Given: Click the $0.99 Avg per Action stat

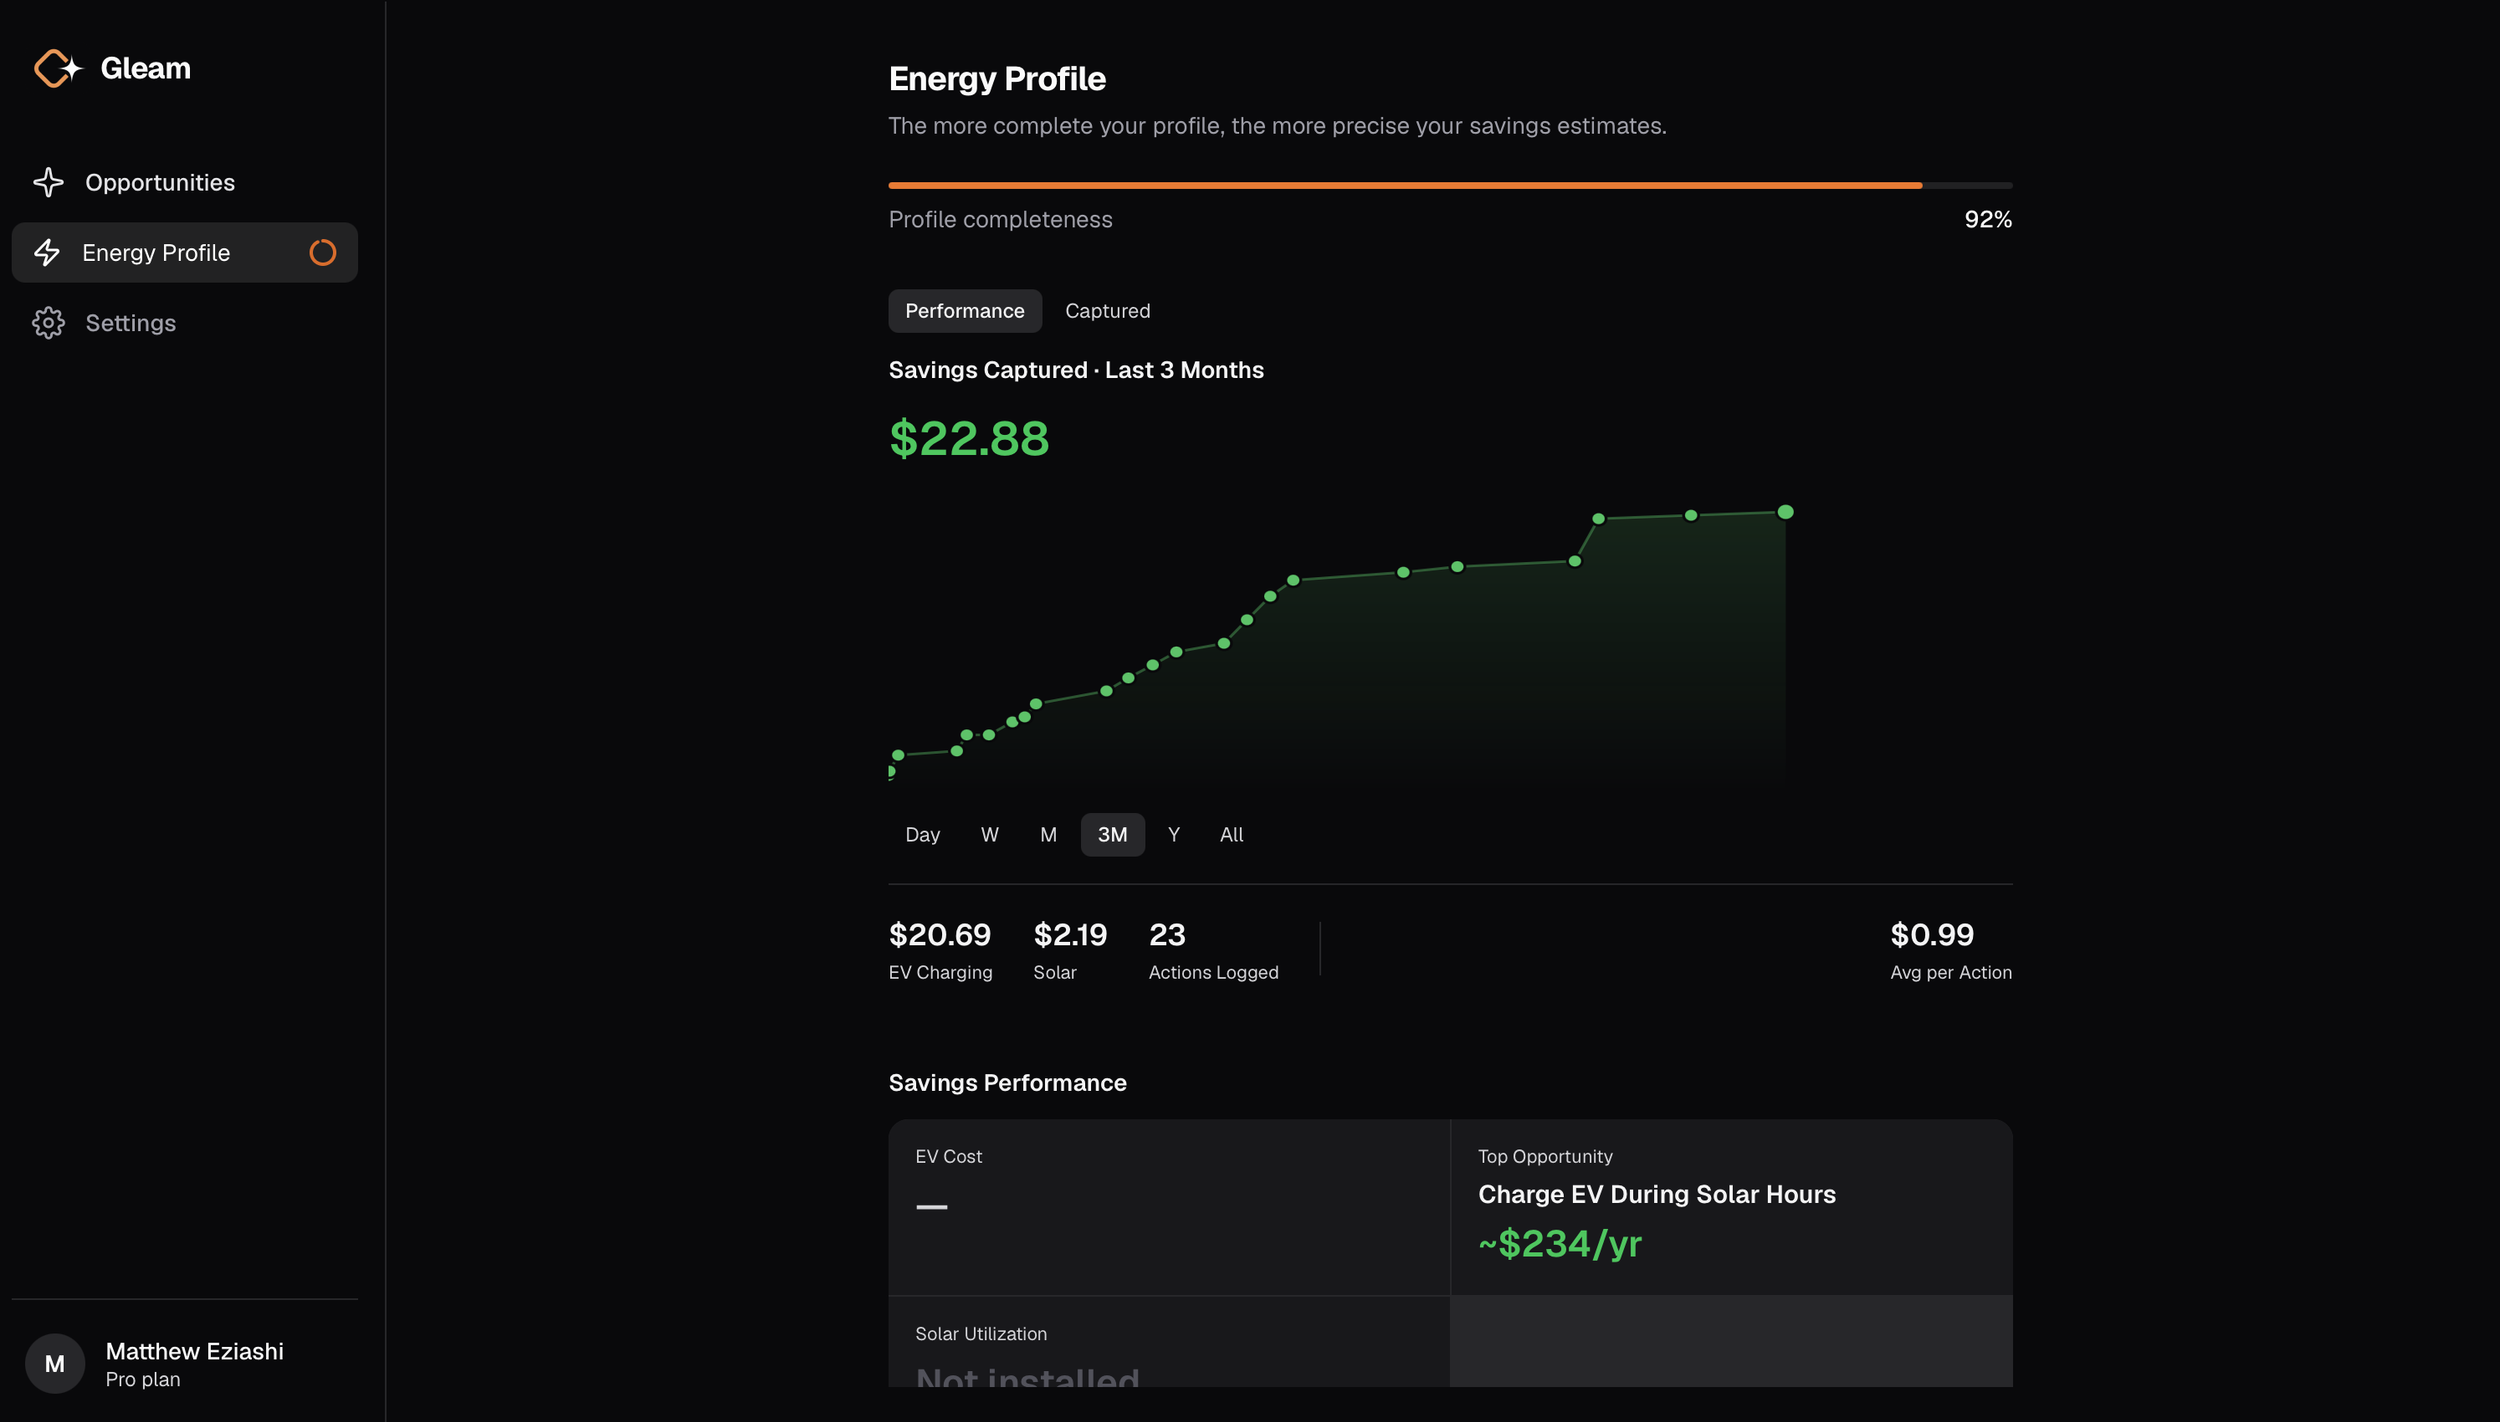Looking at the screenshot, I should 1950,950.
